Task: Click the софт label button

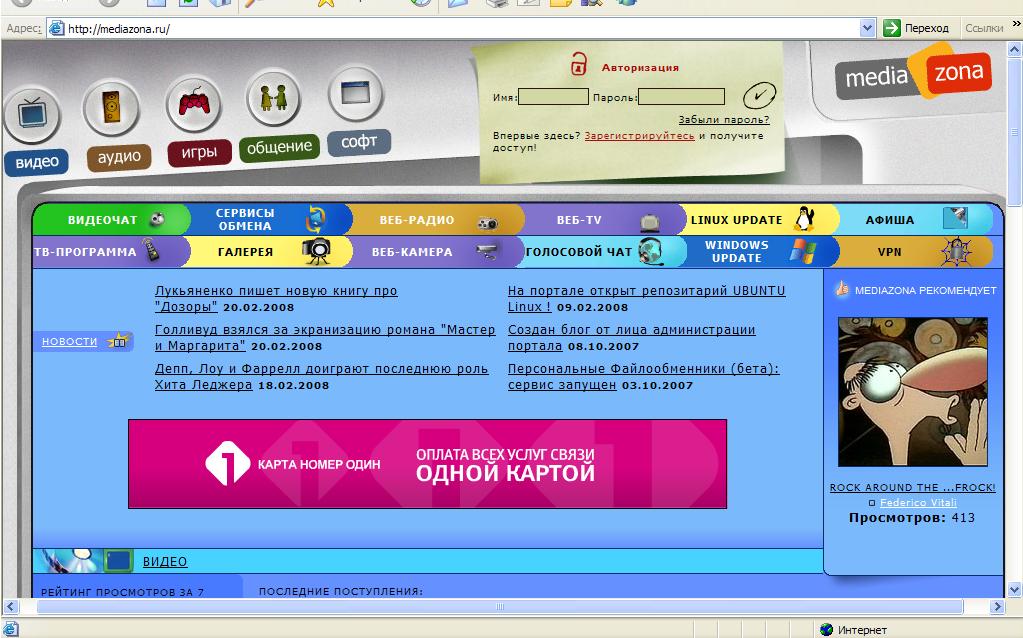Action: [359, 141]
